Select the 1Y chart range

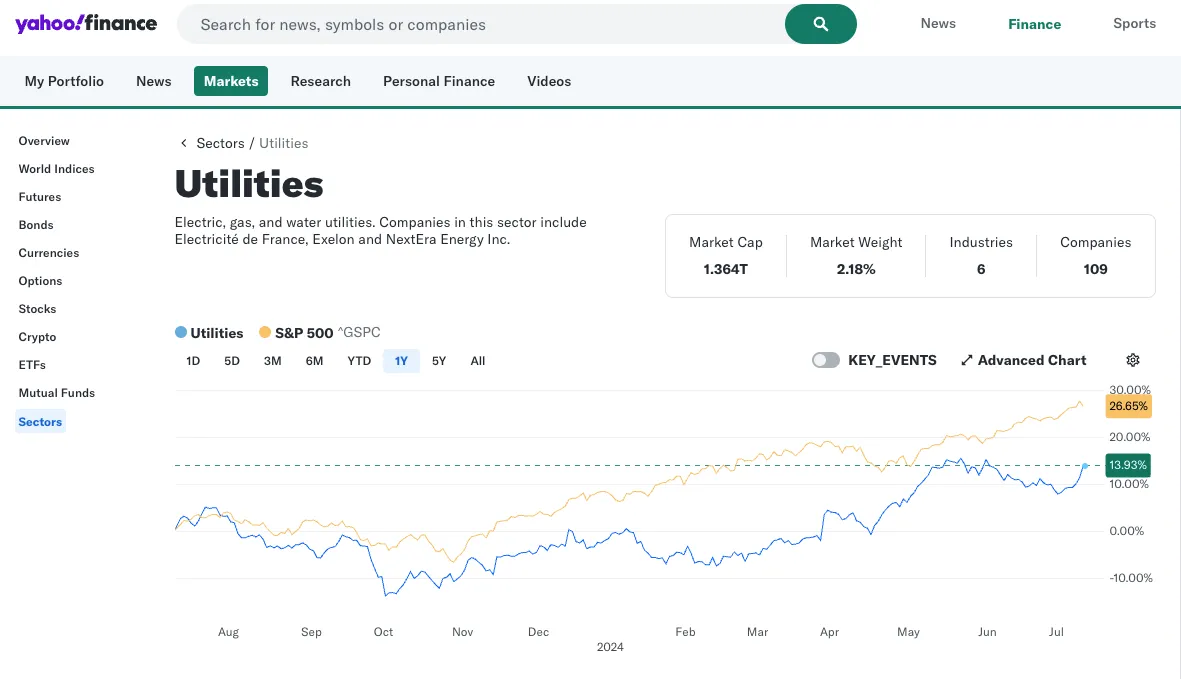click(401, 361)
